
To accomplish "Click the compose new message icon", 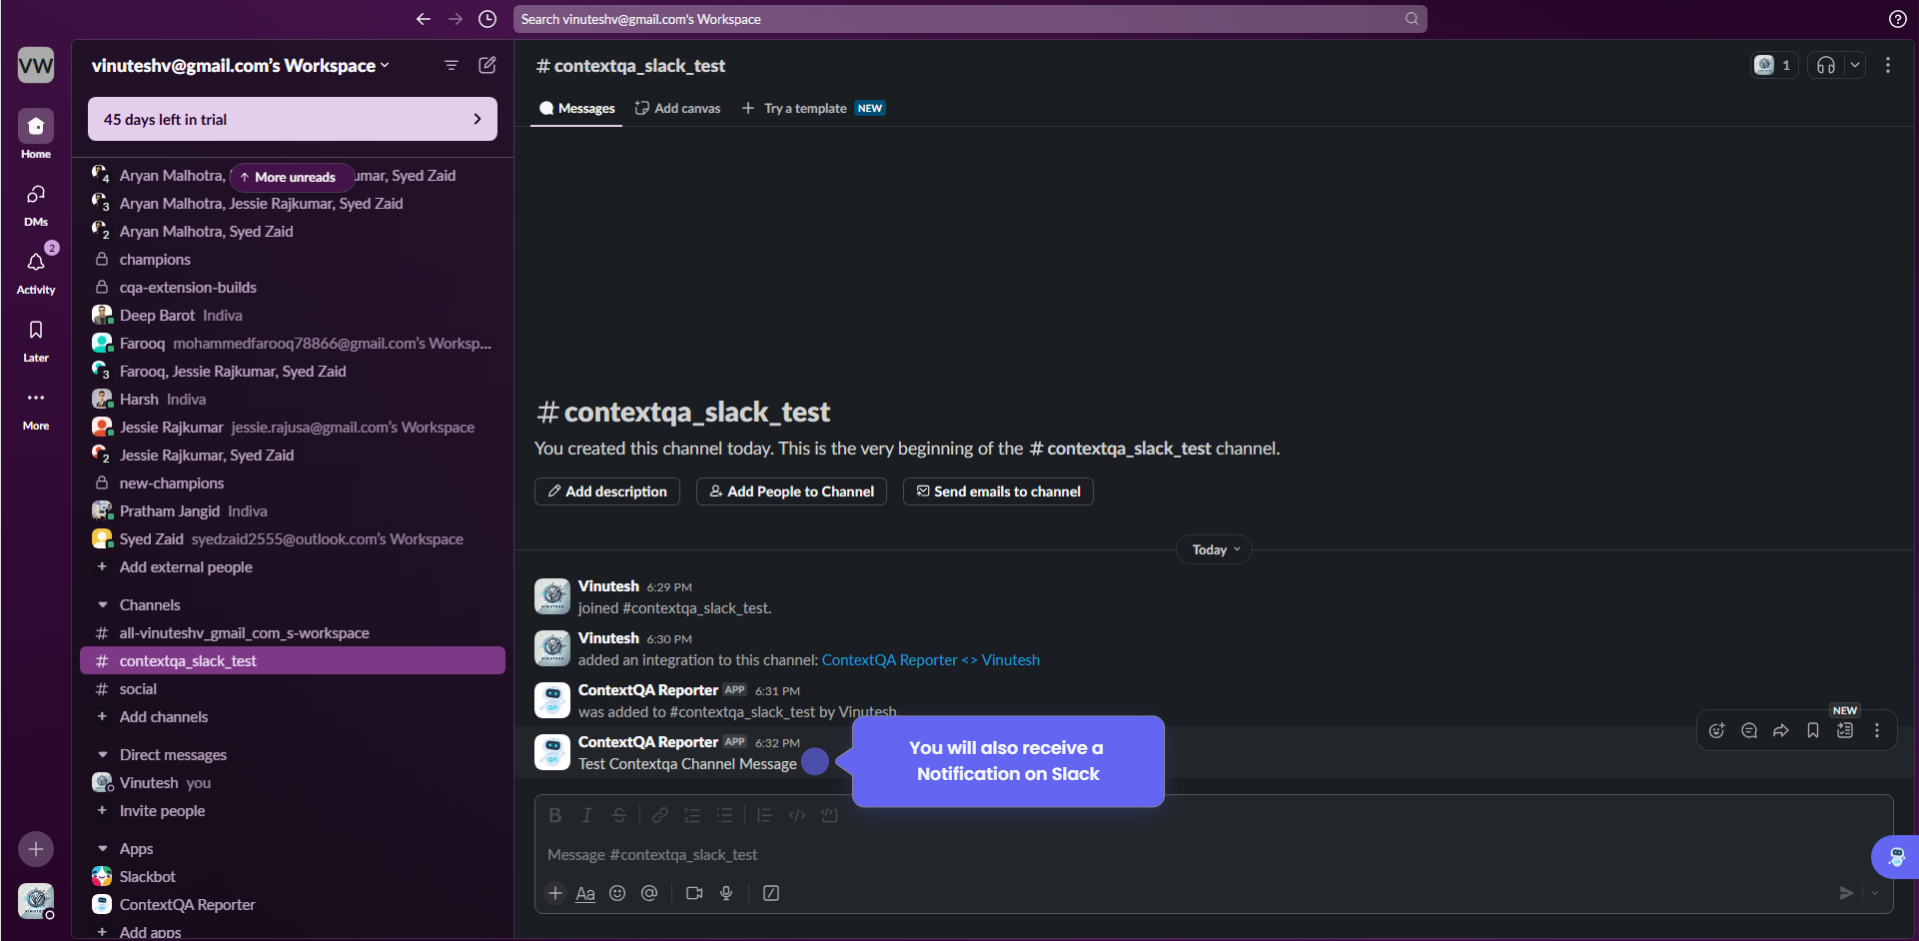I will [487, 65].
